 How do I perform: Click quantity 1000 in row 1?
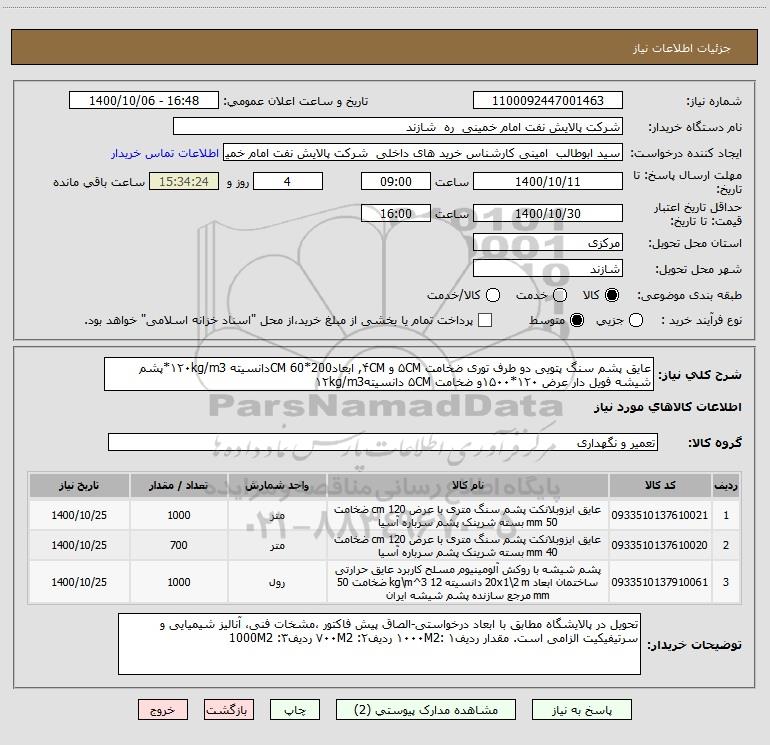pyautogui.click(x=179, y=515)
